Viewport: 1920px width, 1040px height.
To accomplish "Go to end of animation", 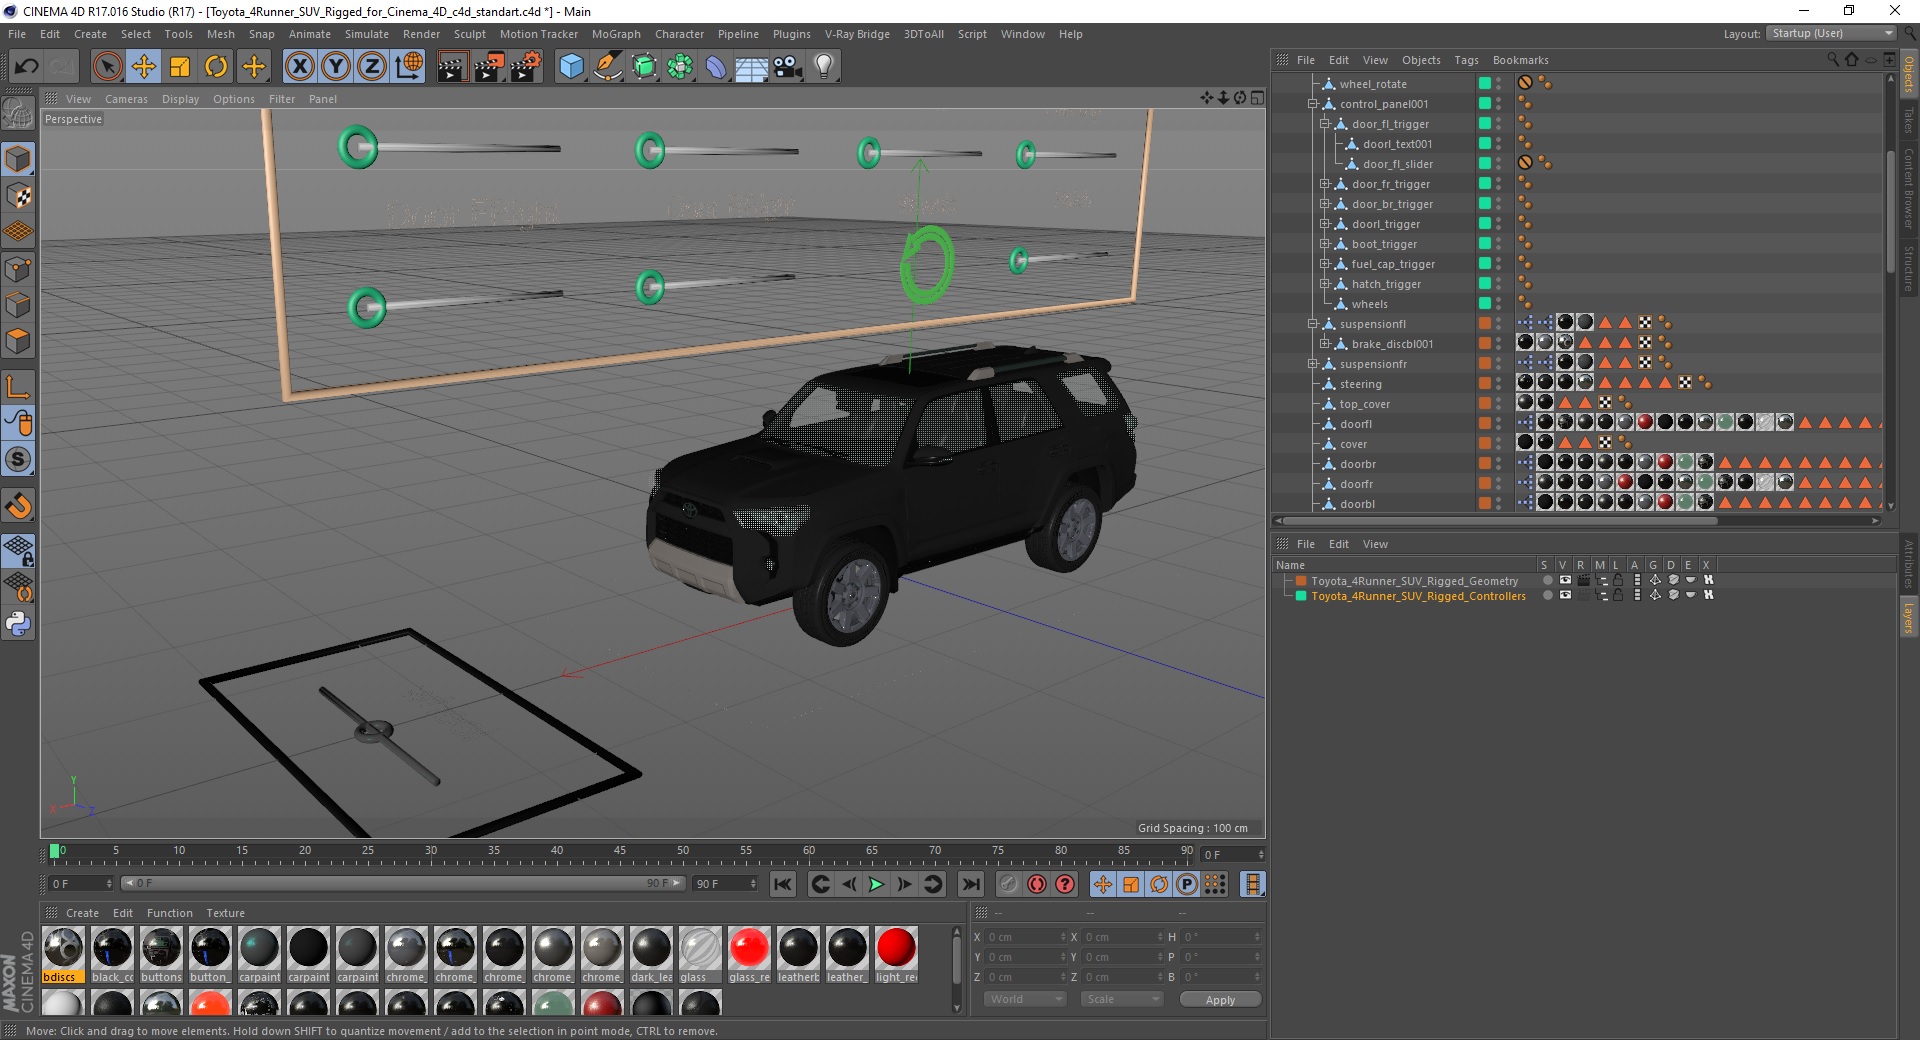I will click(970, 884).
